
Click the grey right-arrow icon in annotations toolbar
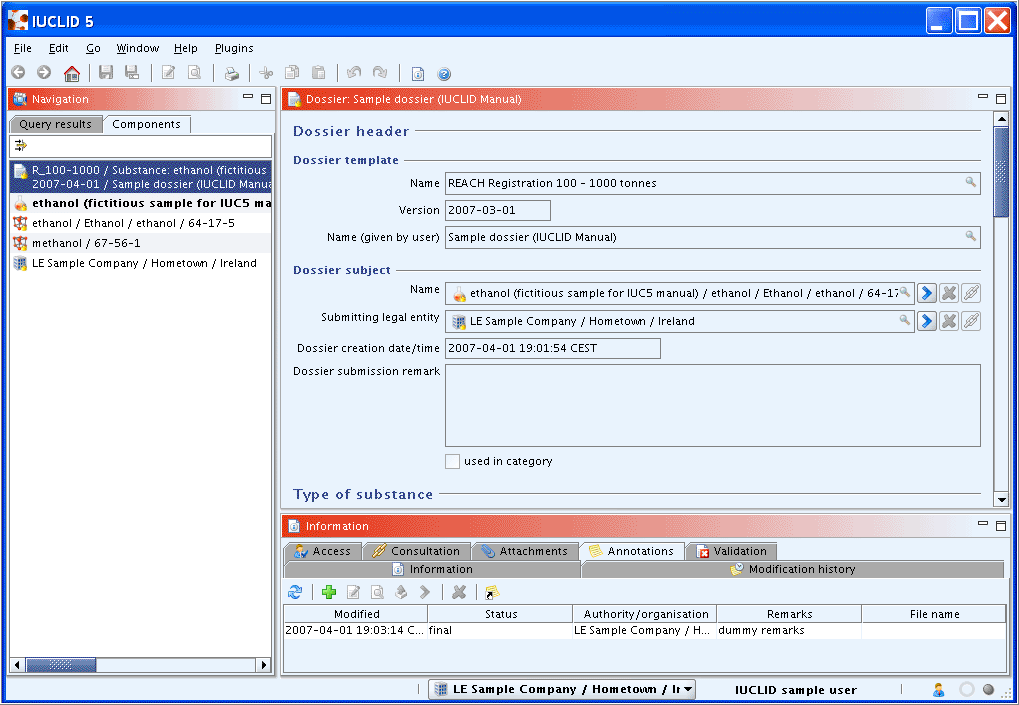tap(424, 592)
